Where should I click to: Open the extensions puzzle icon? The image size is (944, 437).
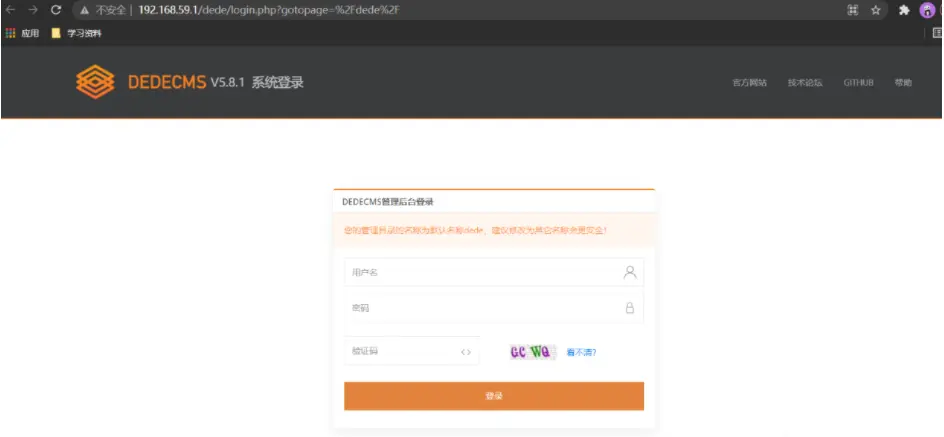904,10
